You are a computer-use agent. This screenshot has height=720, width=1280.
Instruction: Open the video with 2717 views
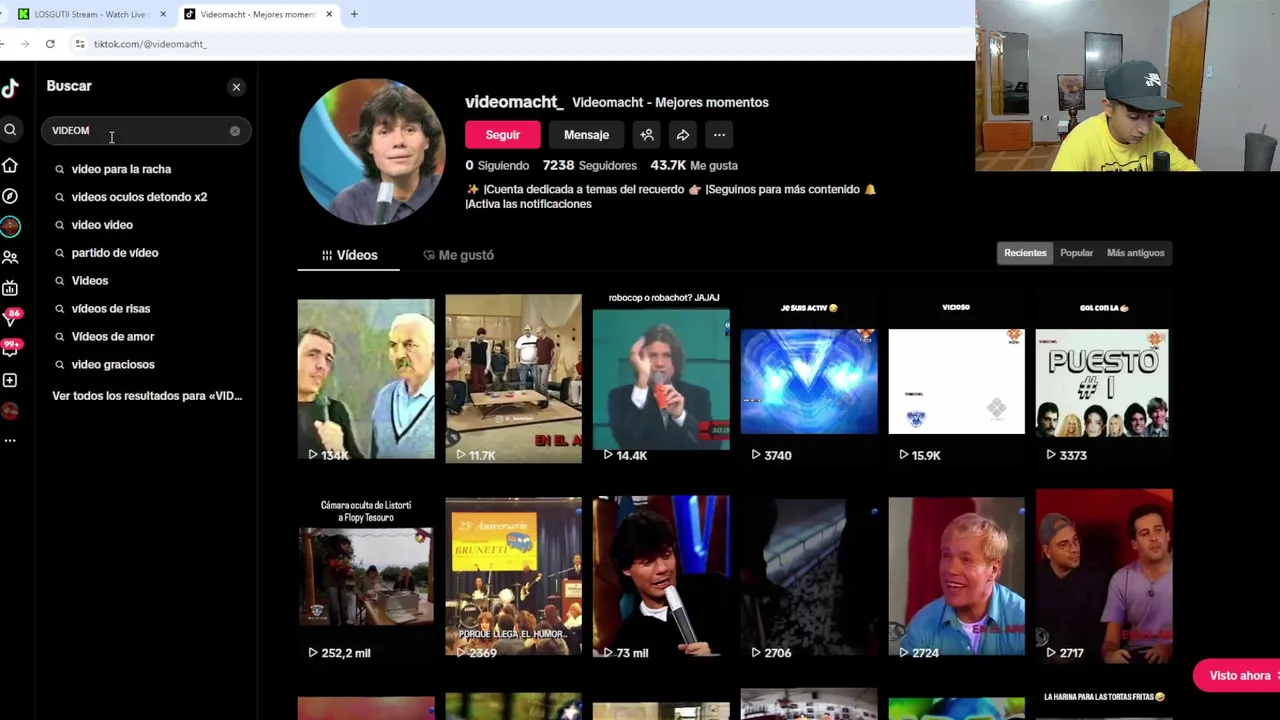[x=1104, y=577]
